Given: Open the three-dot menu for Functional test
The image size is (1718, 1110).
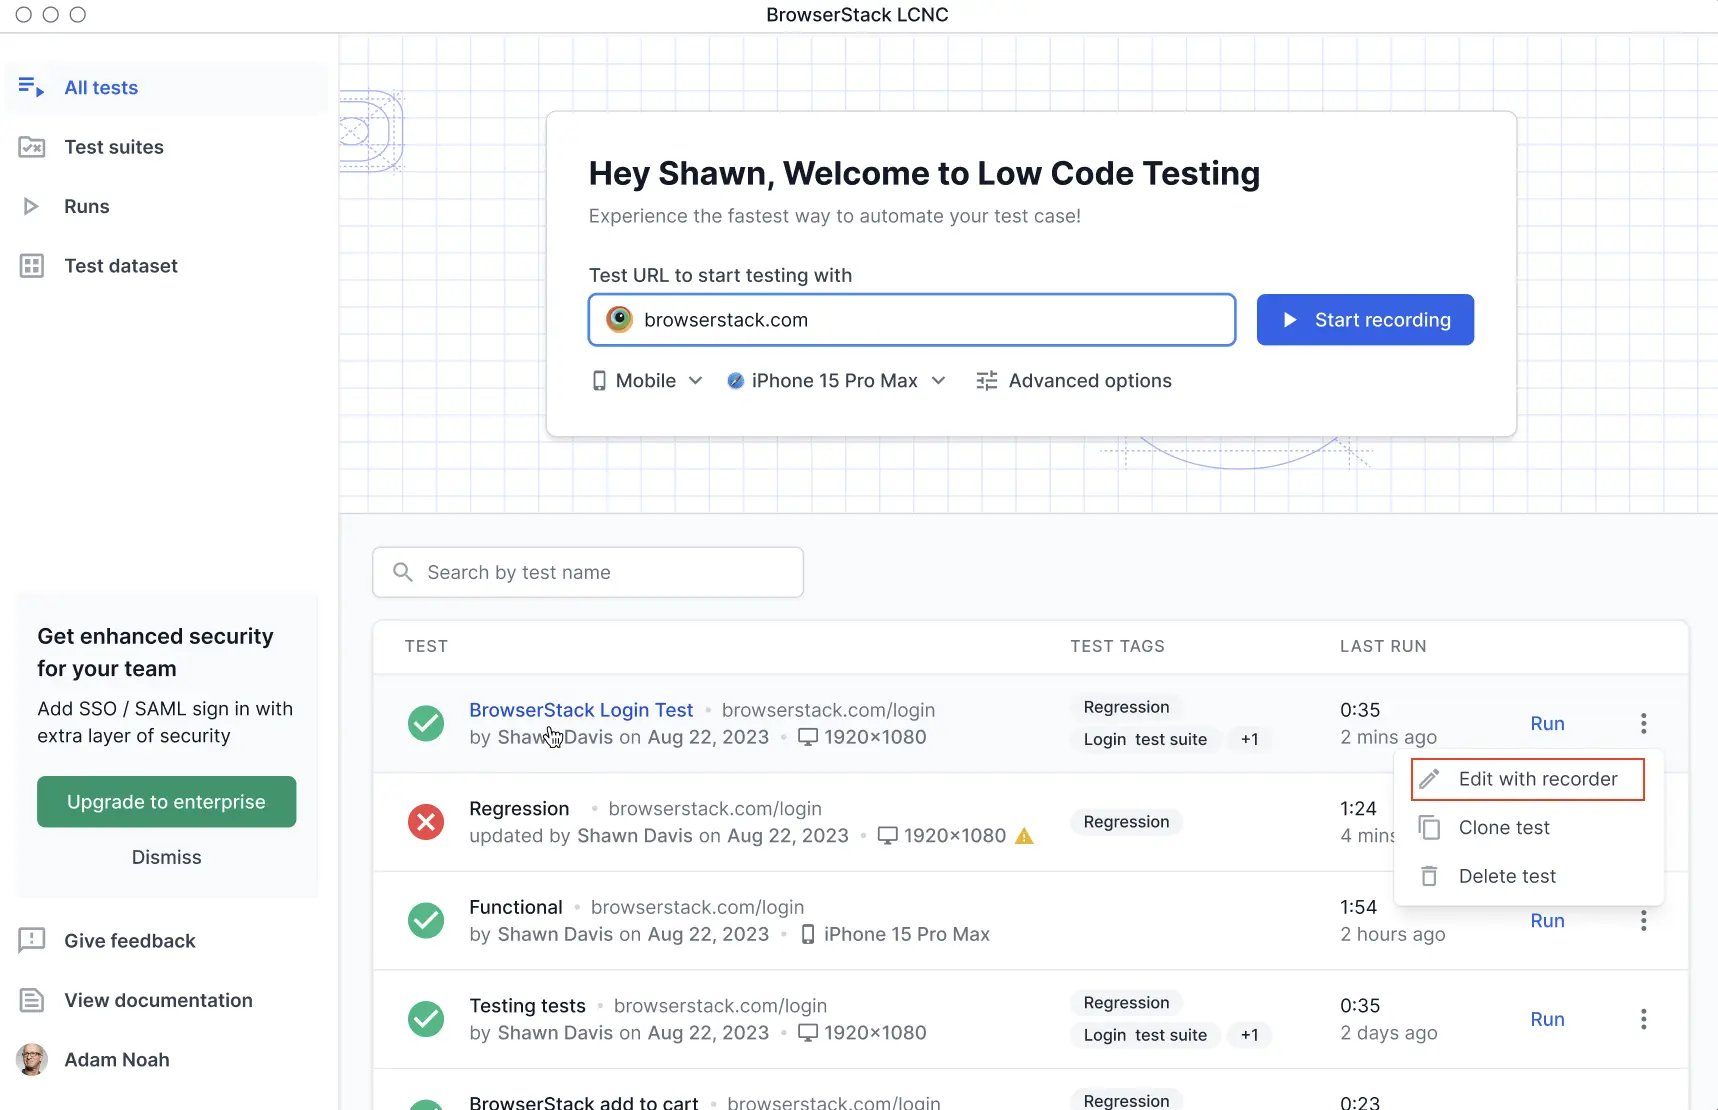Looking at the screenshot, I should click(1643, 921).
